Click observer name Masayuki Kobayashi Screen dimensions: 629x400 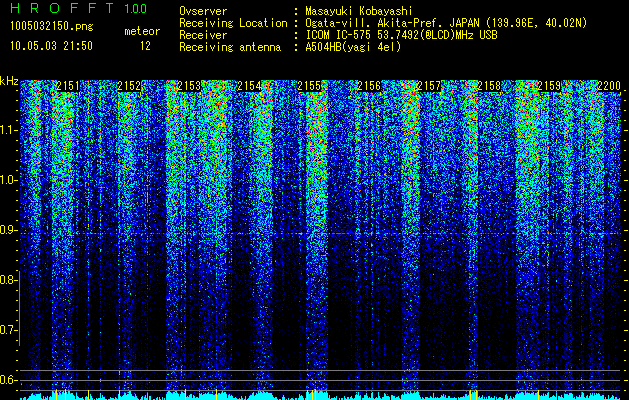[x=359, y=11]
